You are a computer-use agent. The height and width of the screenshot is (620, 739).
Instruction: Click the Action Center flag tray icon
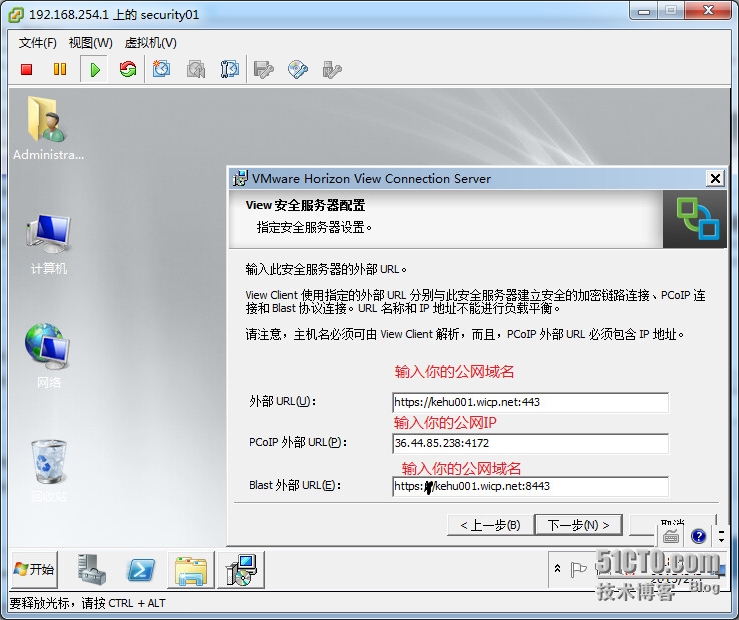point(578,570)
